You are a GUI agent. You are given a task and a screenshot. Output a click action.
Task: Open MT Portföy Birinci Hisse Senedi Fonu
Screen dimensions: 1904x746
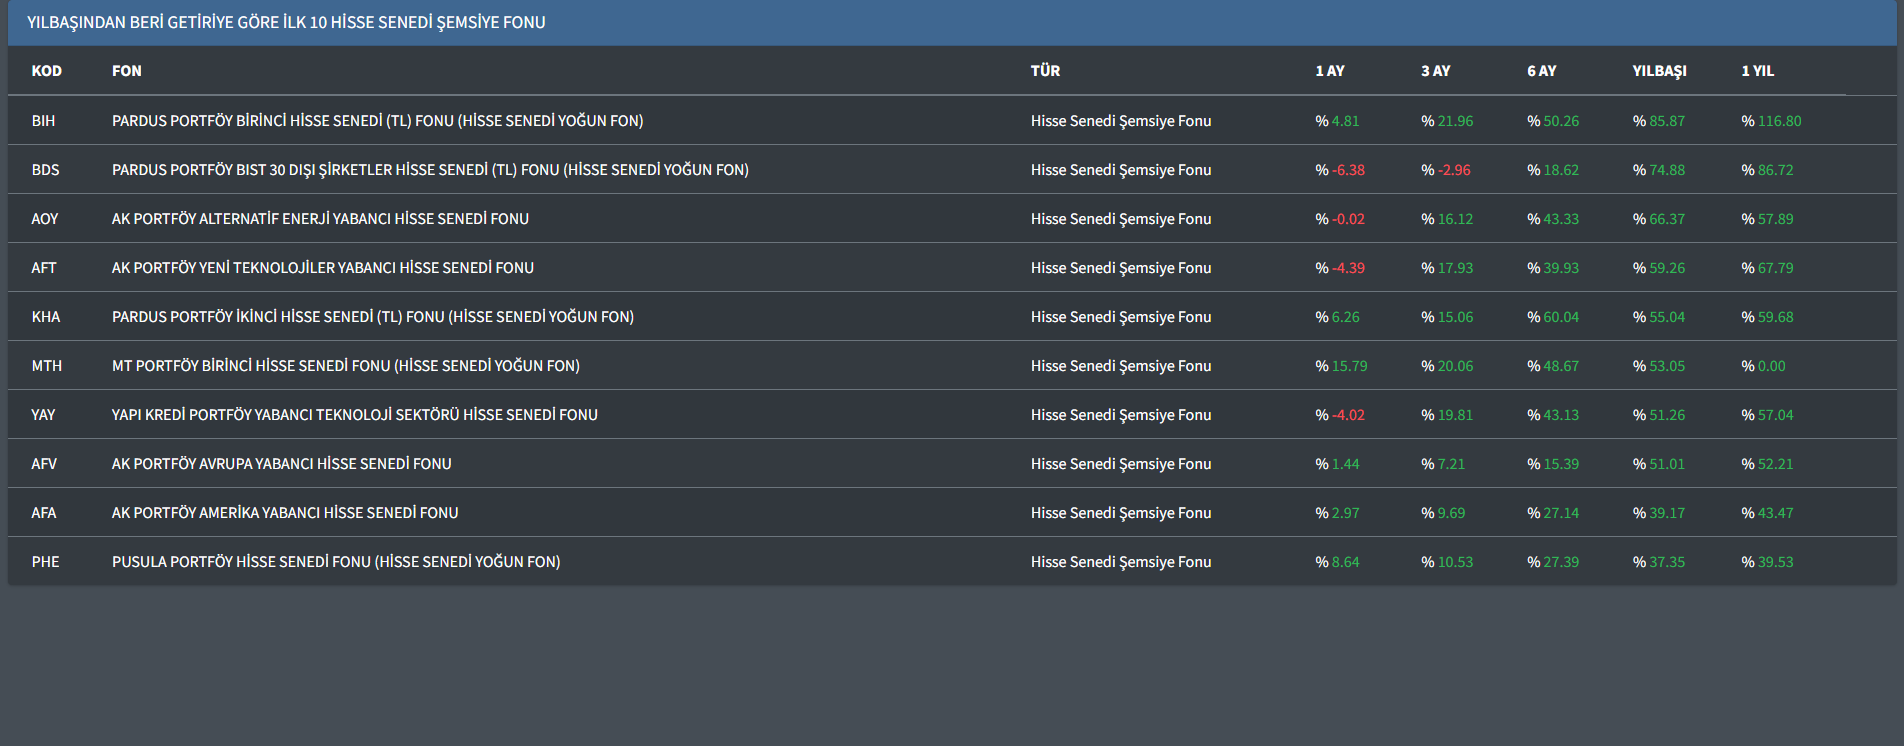[x=345, y=366]
